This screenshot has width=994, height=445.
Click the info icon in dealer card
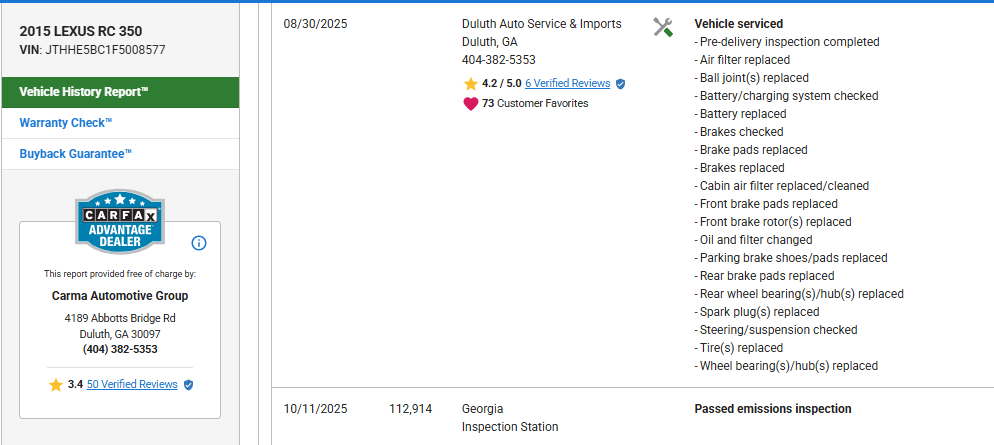[198, 243]
